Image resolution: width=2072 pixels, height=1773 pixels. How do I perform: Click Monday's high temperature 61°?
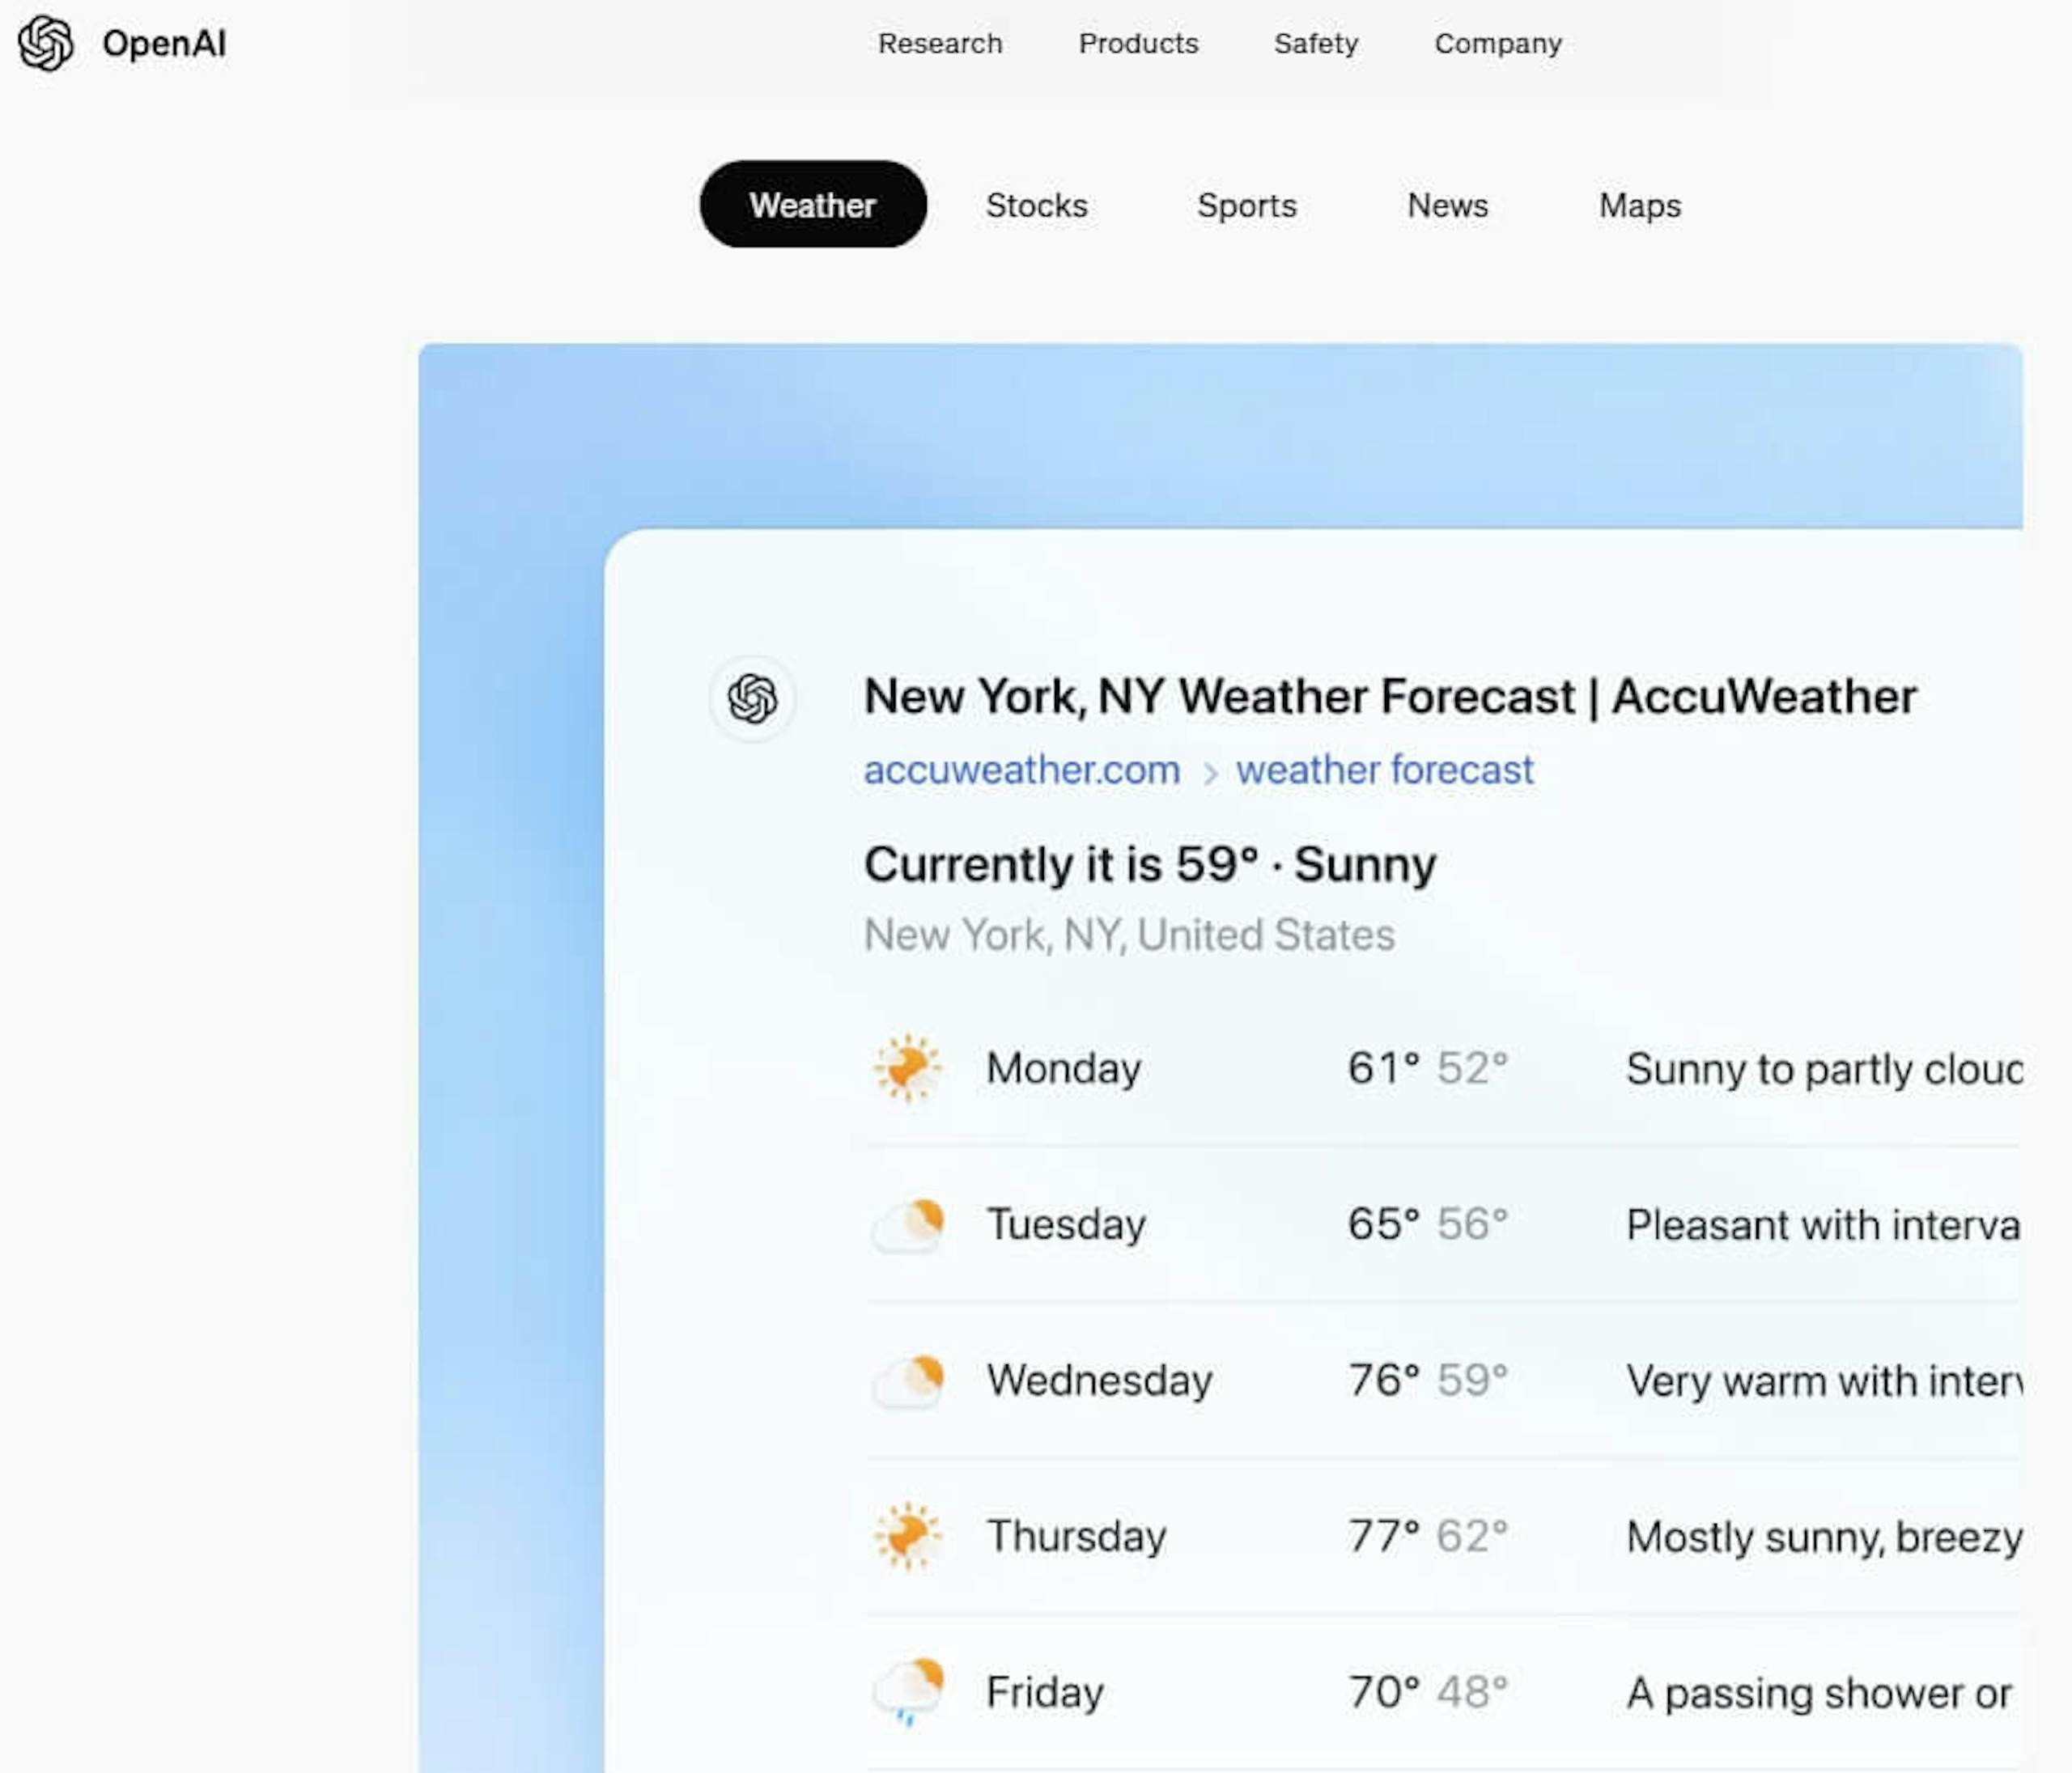click(x=1384, y=1068)
